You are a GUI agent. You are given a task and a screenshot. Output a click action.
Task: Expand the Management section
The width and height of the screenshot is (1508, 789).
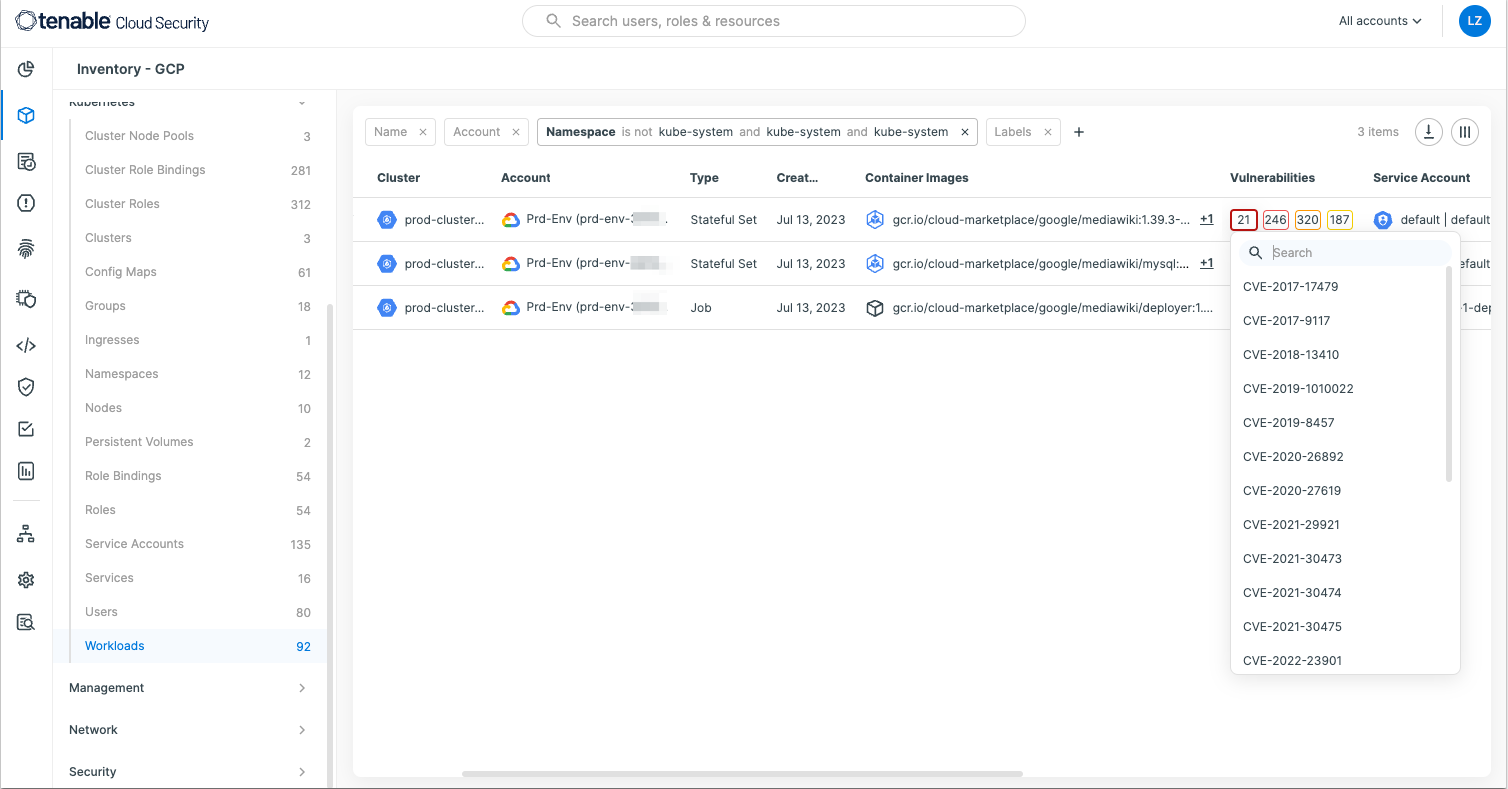189,688
